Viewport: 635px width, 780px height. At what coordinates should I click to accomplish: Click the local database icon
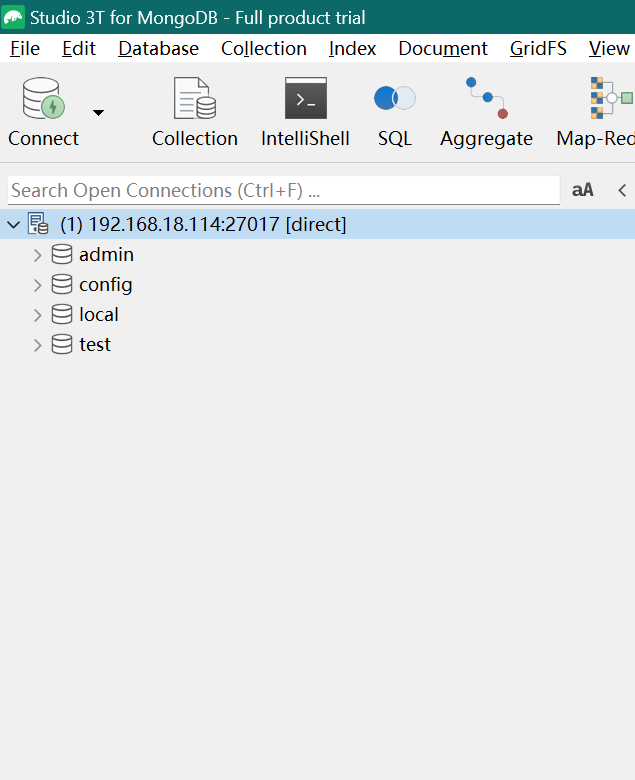coord(62,314)
